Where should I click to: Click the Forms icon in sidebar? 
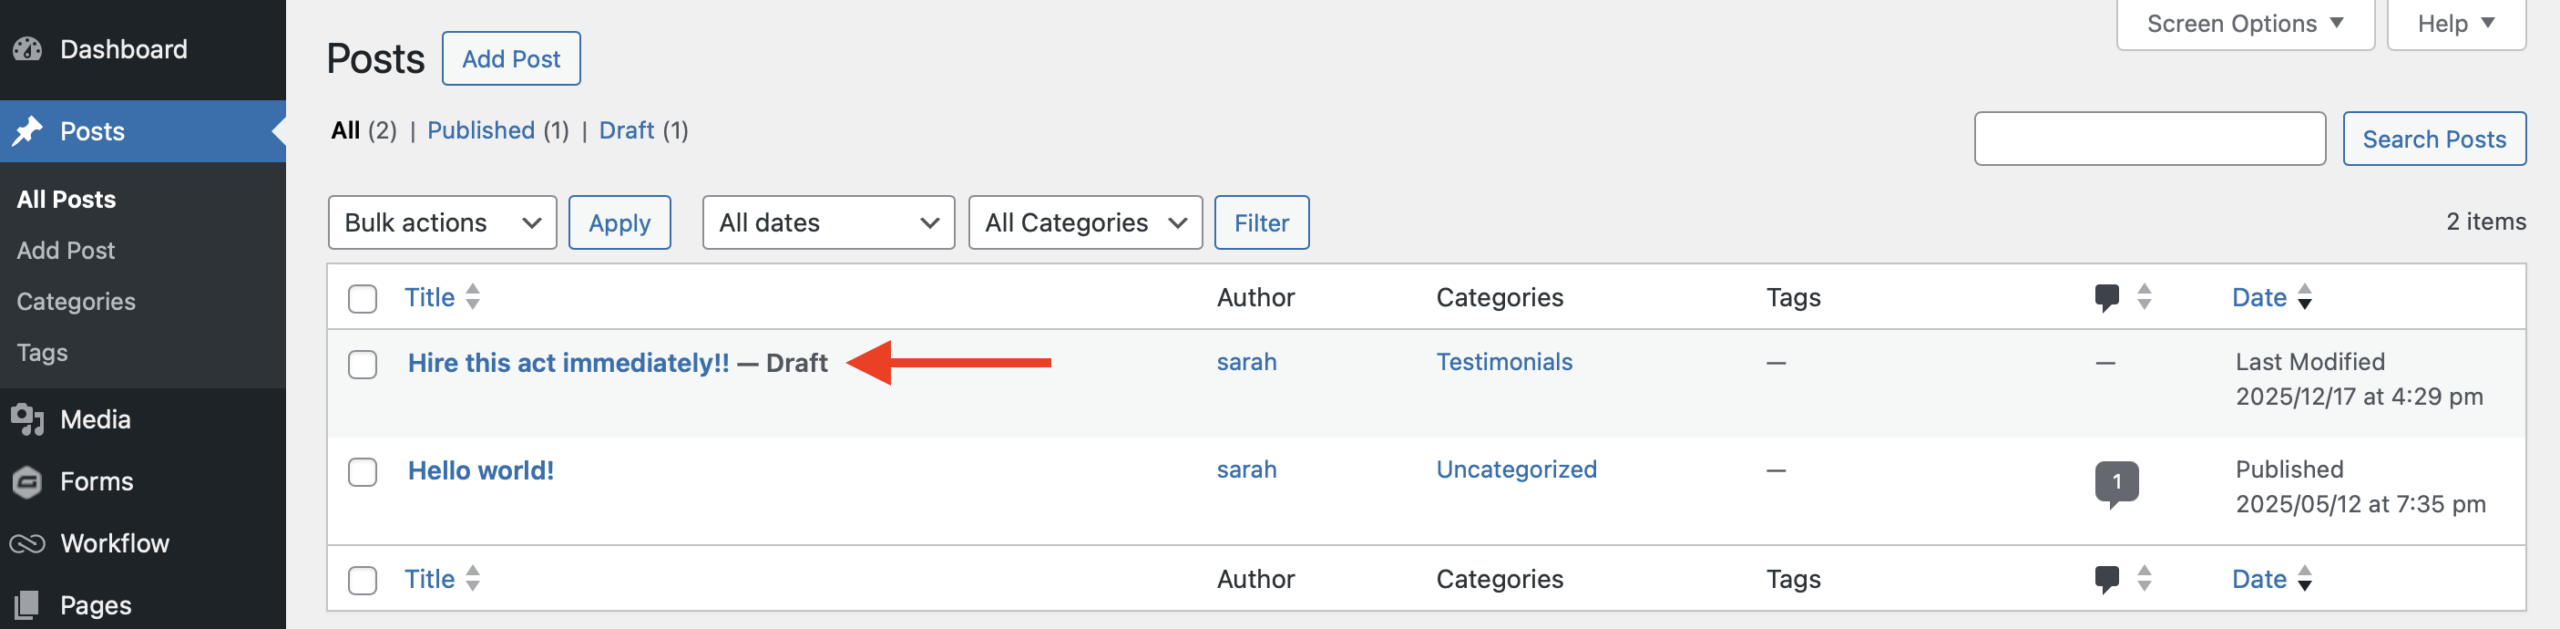(x=28, y=482)
